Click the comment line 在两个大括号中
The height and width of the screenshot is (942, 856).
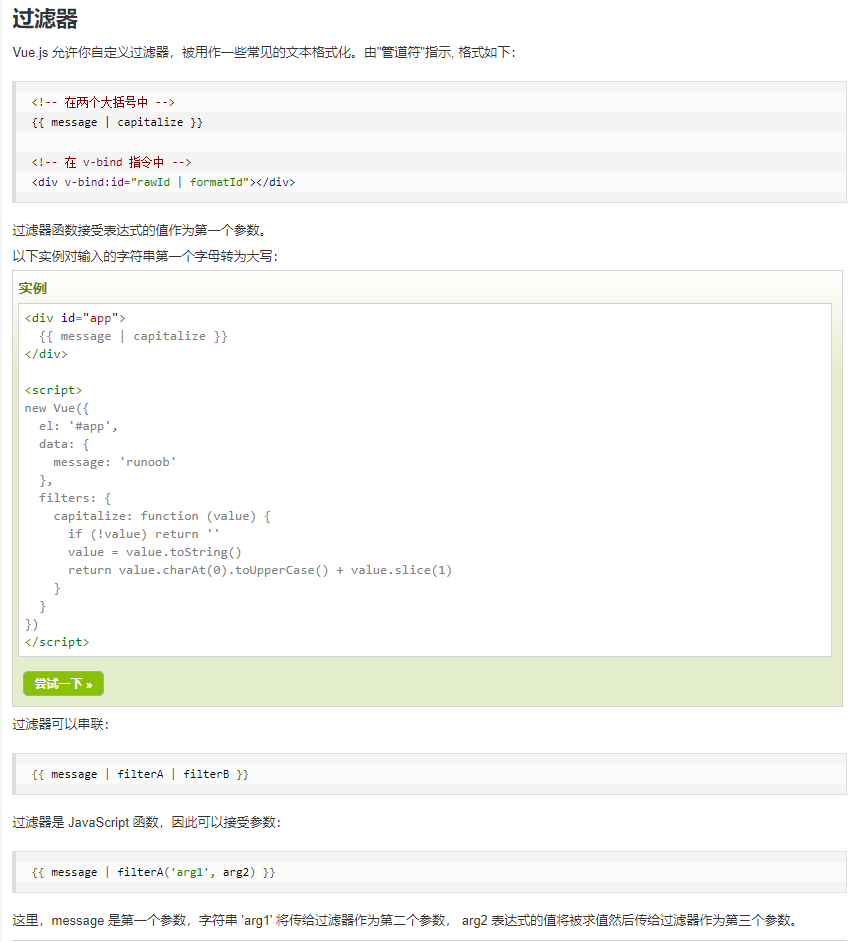tap(103, 102)
